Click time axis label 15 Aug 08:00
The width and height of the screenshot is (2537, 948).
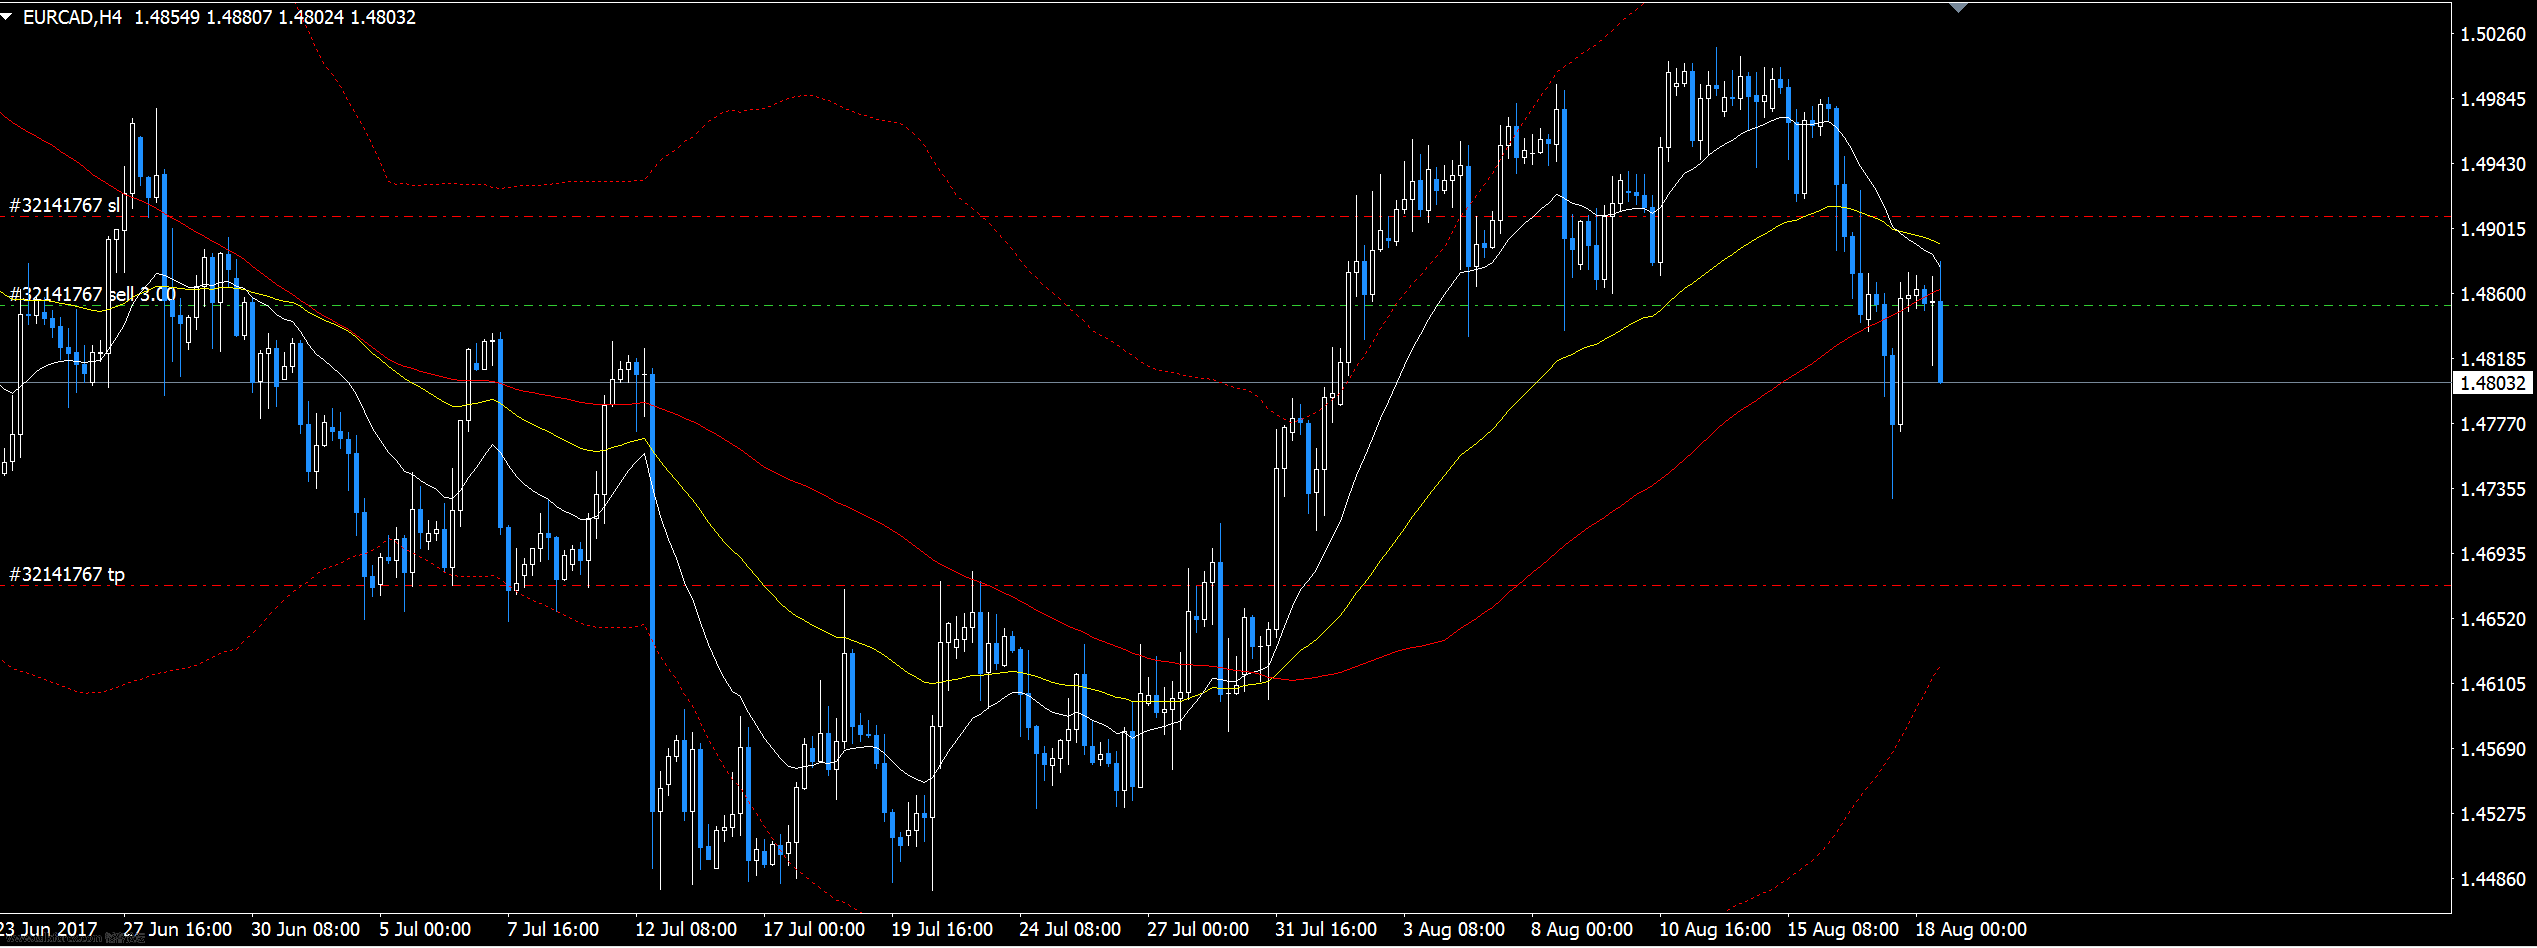click(1843, 929)
